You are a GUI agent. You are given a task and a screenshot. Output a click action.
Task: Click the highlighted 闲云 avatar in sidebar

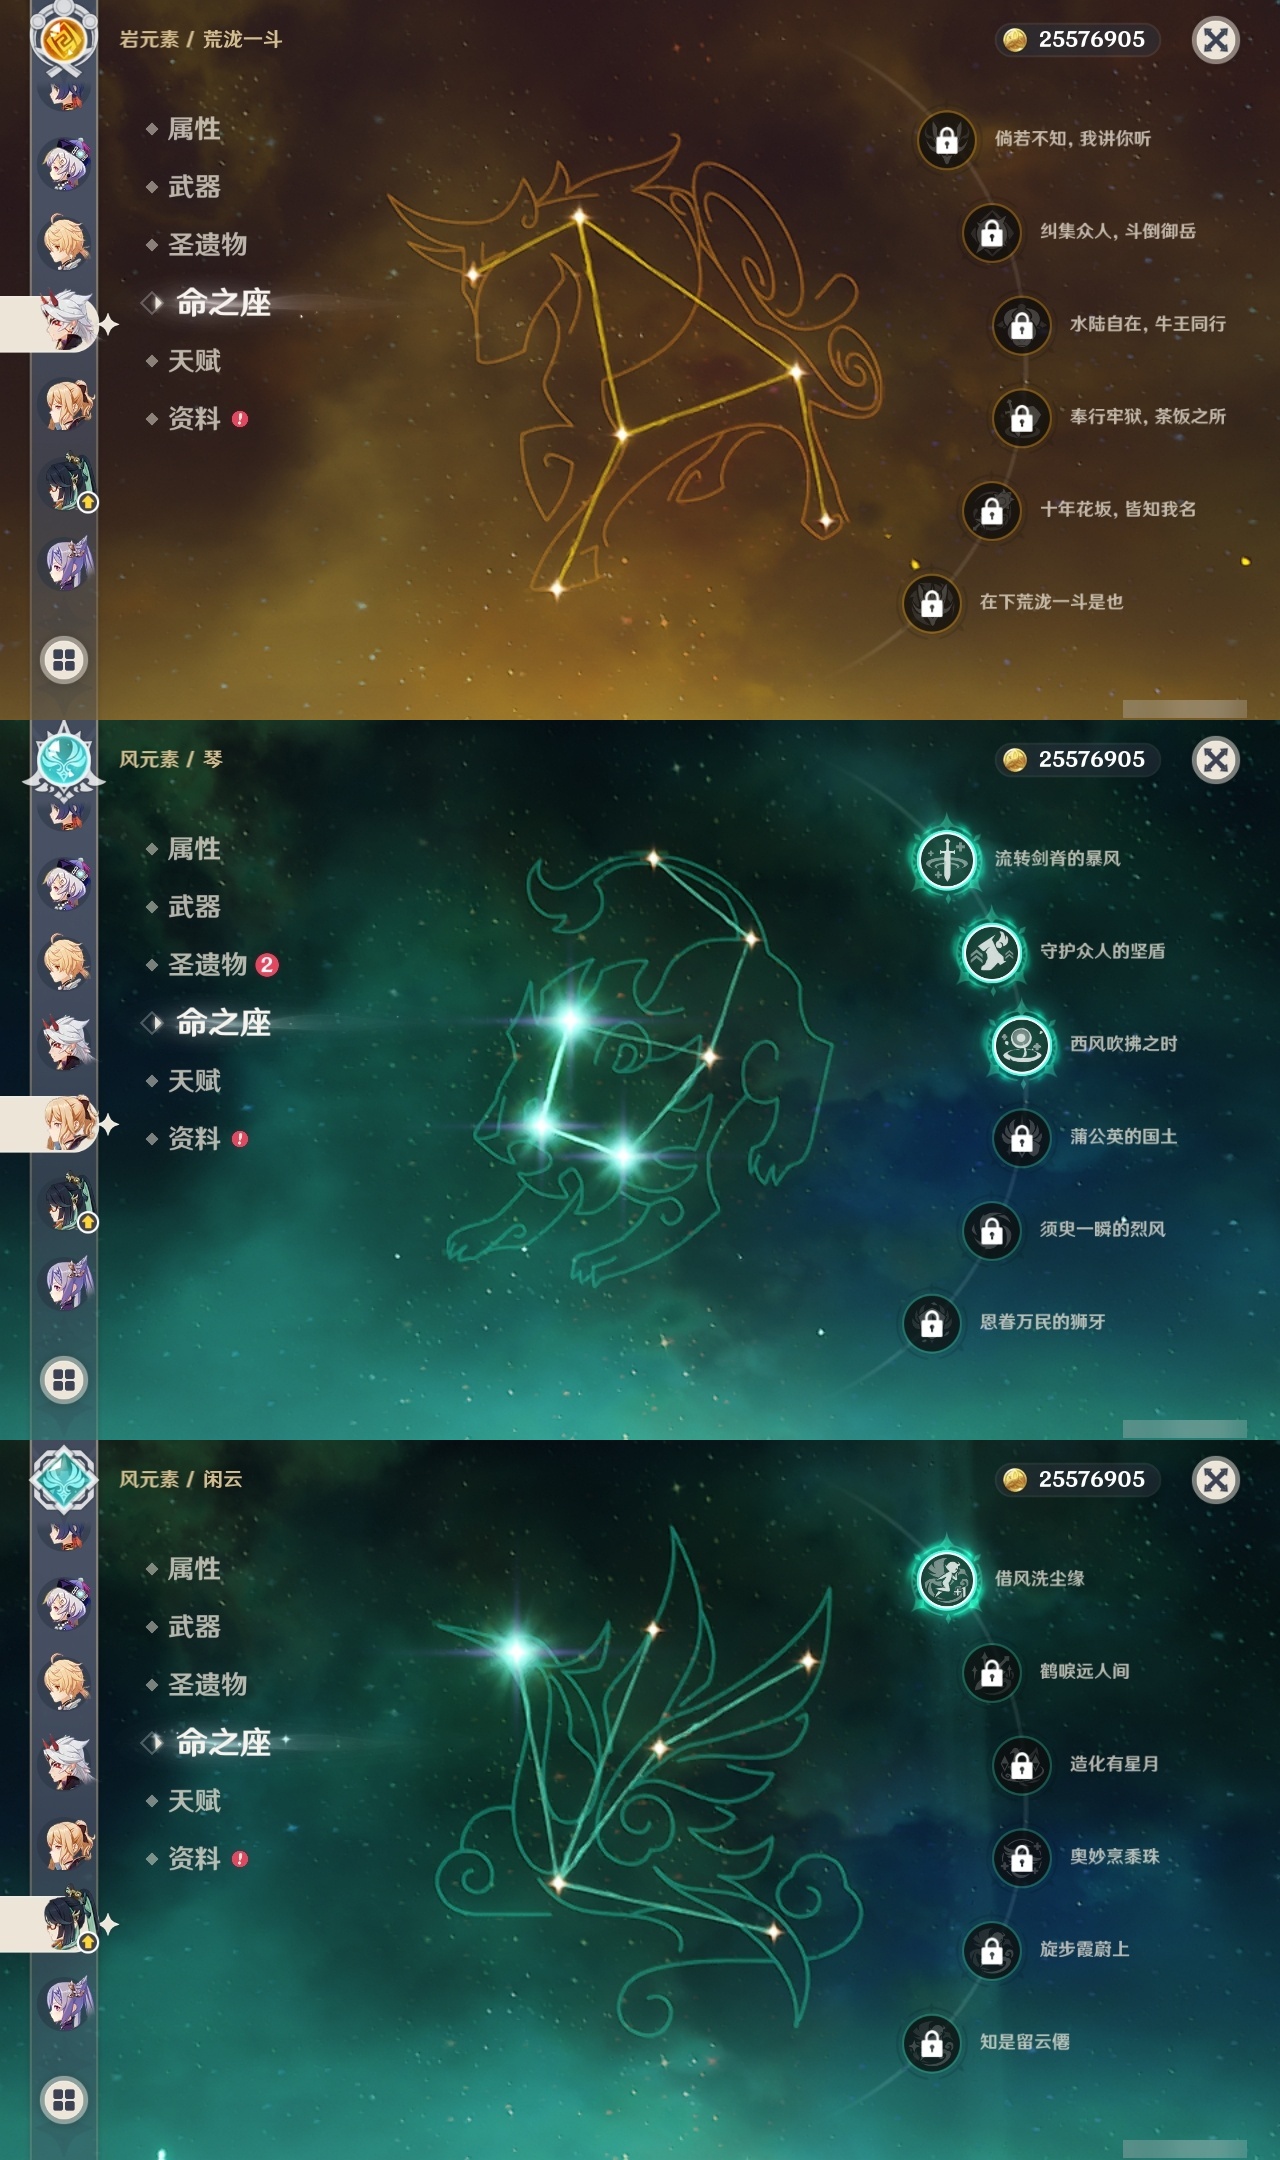(x=67, y=1922)
